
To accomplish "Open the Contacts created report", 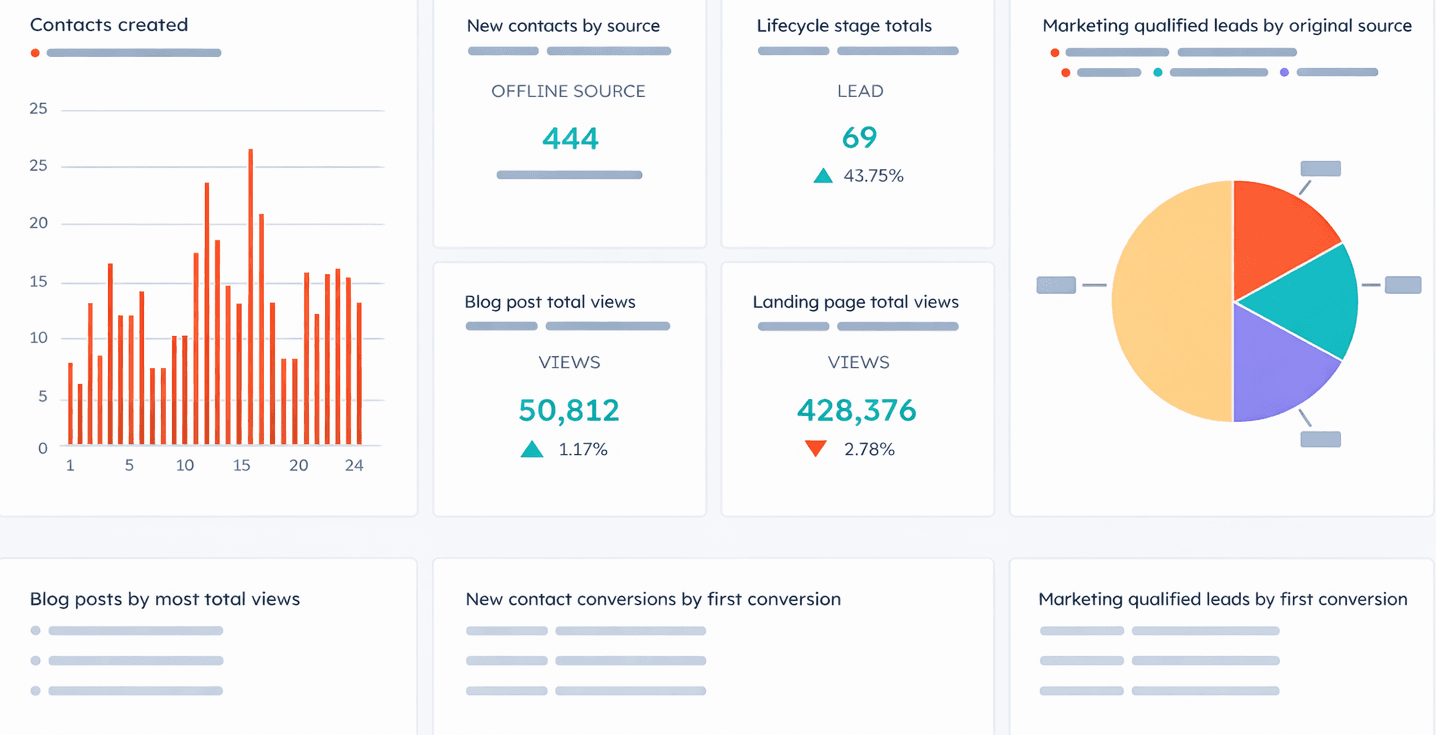I will [x=109, y=25].
